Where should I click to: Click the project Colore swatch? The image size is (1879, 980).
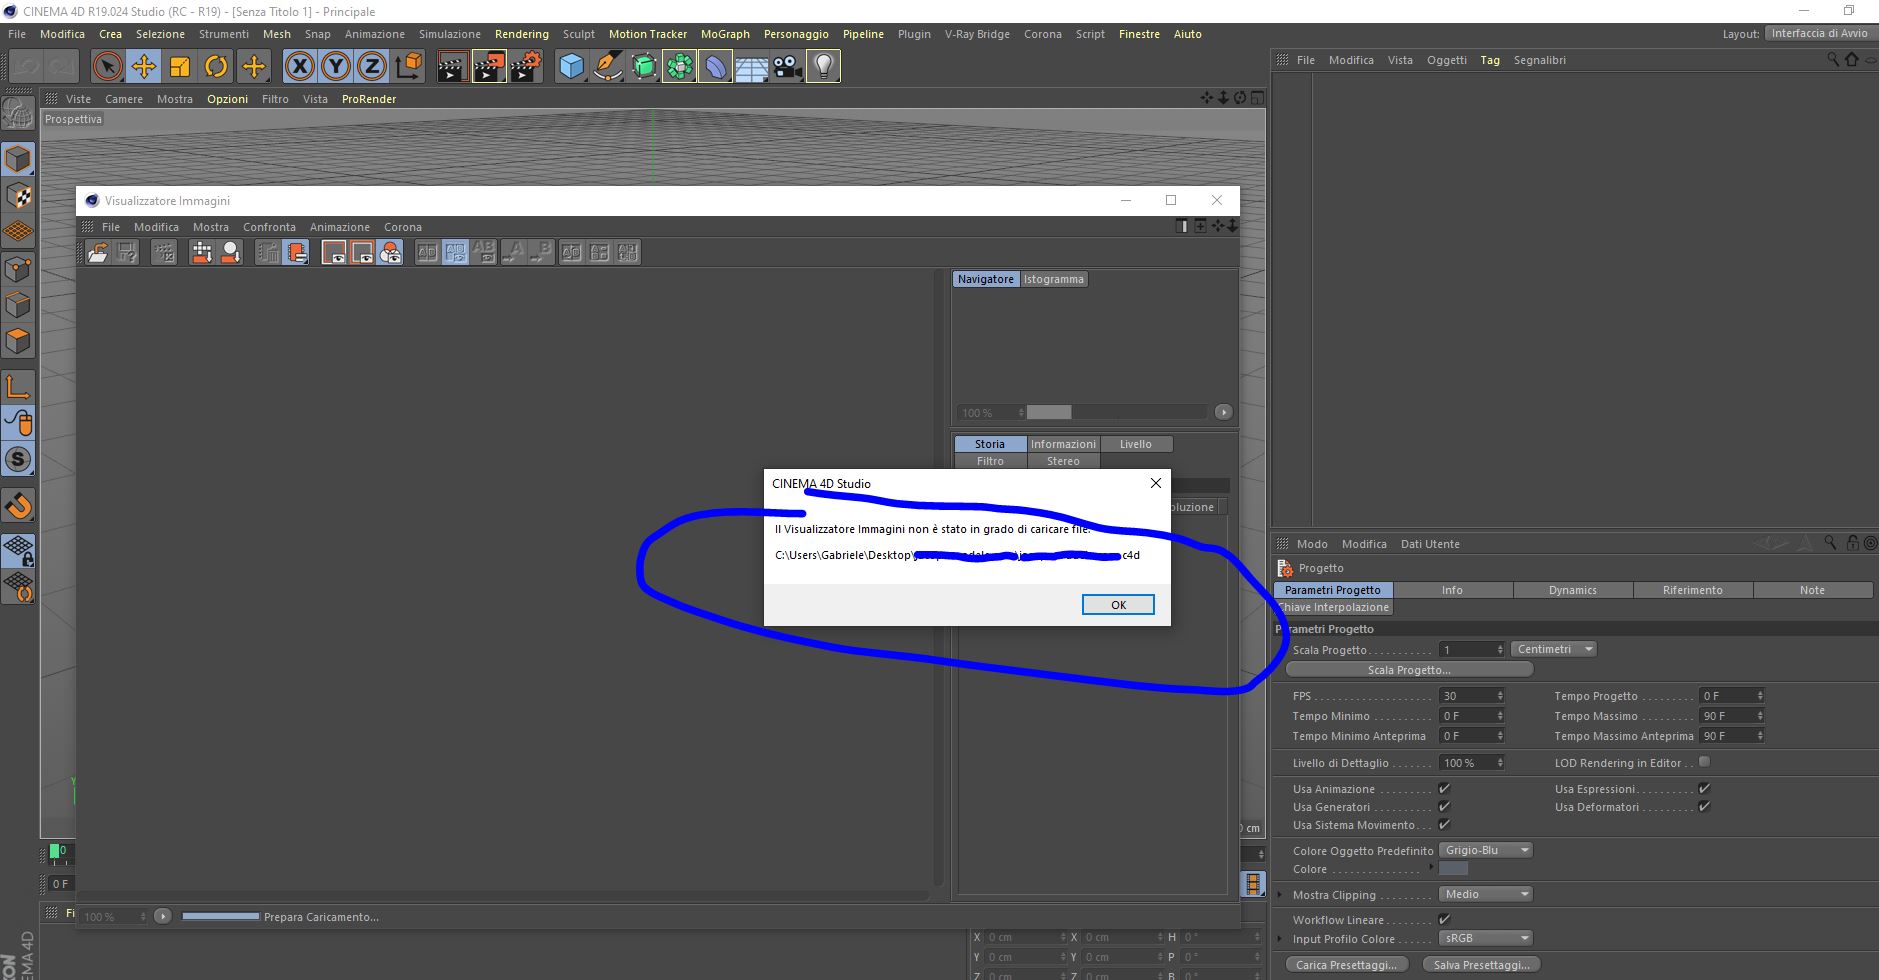1453,869
